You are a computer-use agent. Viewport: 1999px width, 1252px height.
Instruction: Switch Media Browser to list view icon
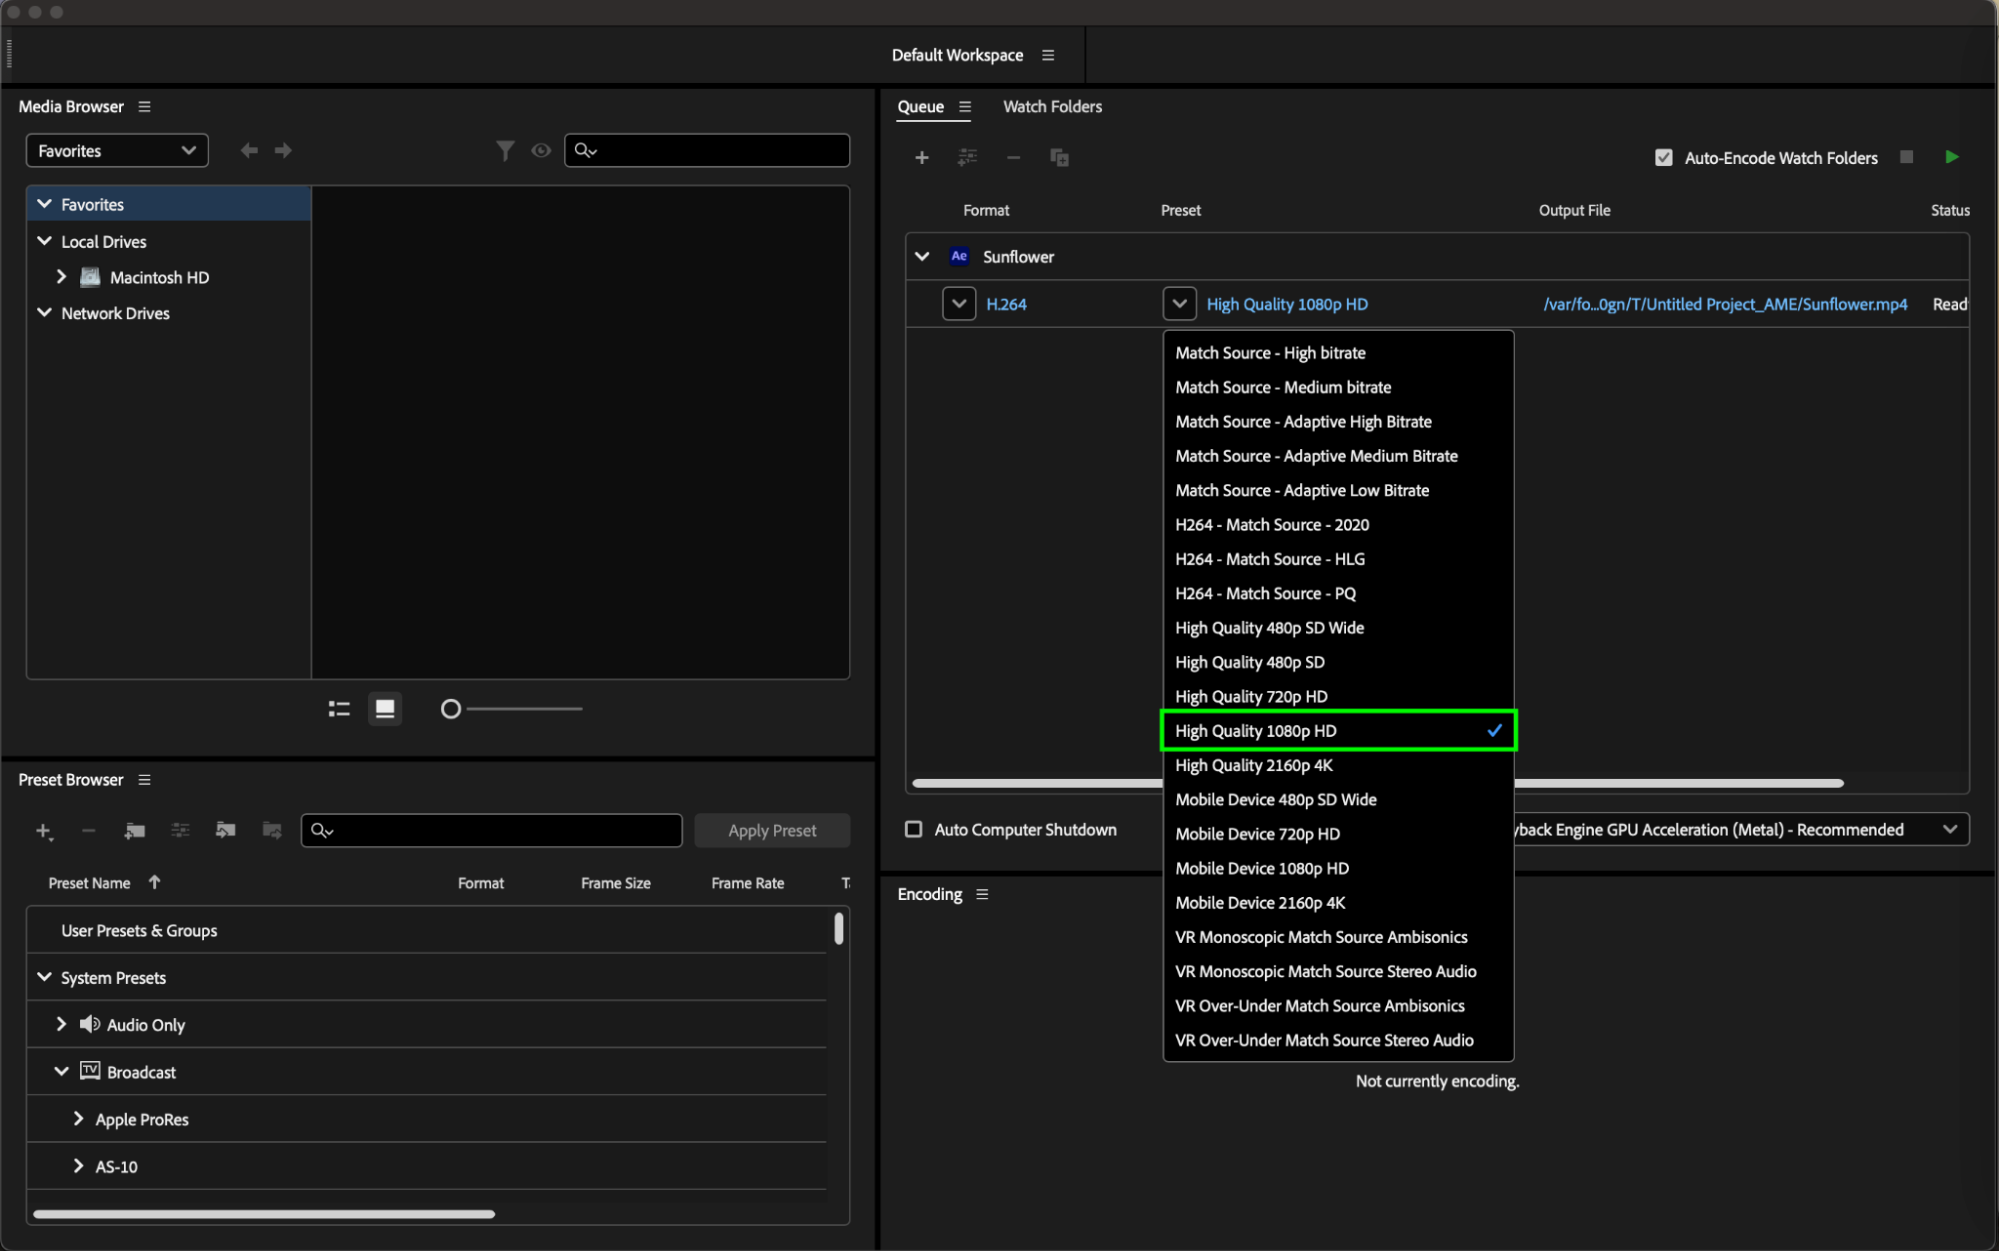click(x=339, y=709)
